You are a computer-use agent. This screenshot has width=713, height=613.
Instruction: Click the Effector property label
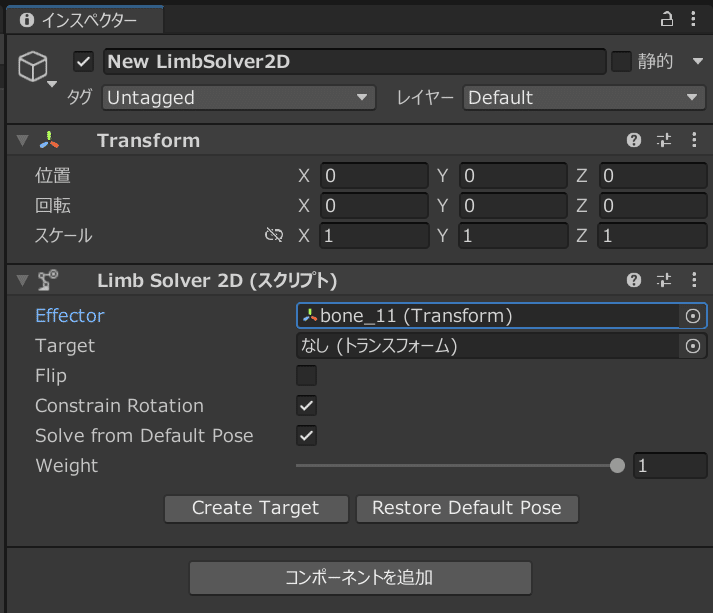click(70, 316)
